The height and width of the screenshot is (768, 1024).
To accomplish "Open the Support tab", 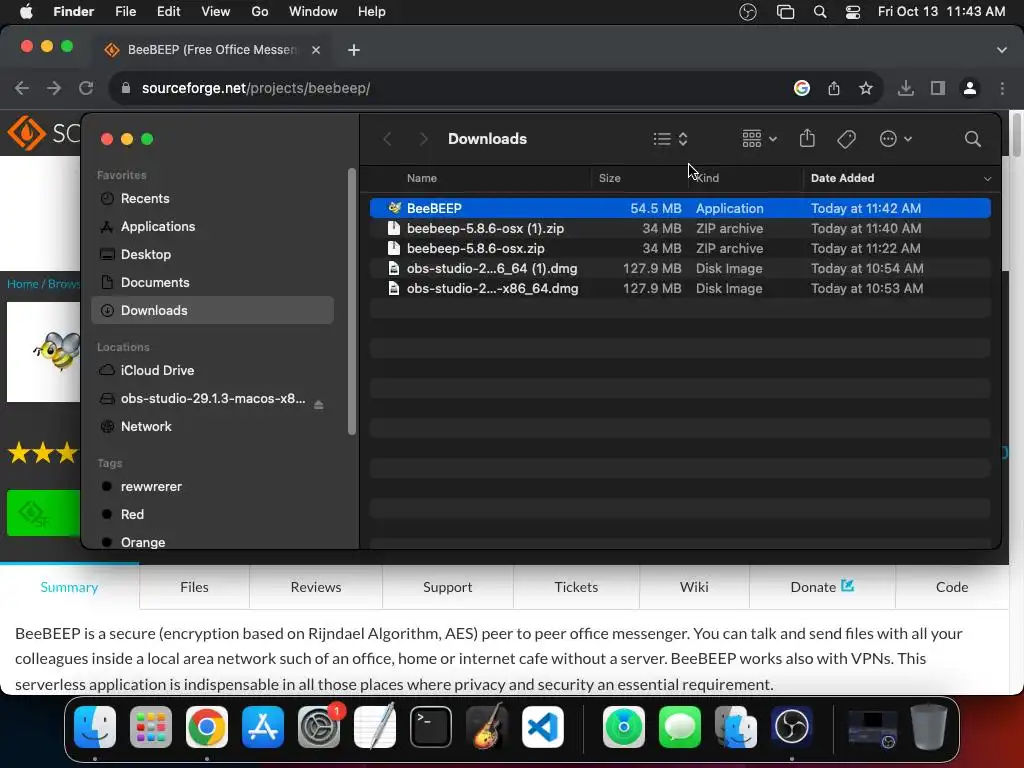I will click(x=447, y=587).
